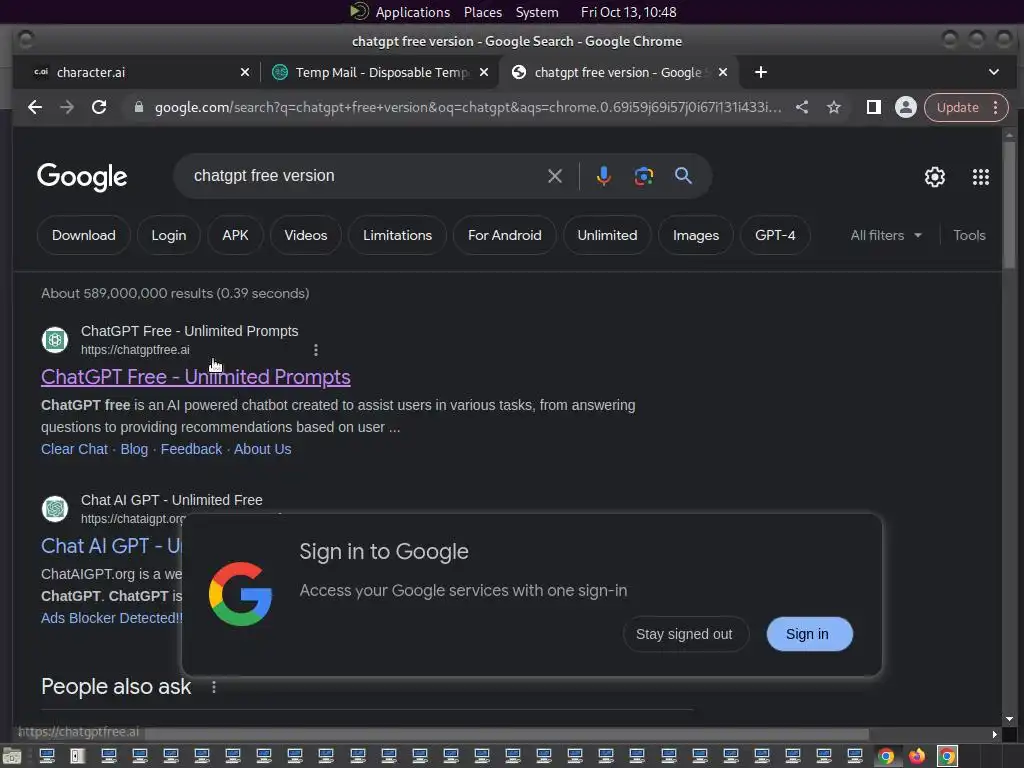The height and width of the screenshot is (768, 1024).
Task: Select the GPT-4 filter chip
Action: [775, 235]
